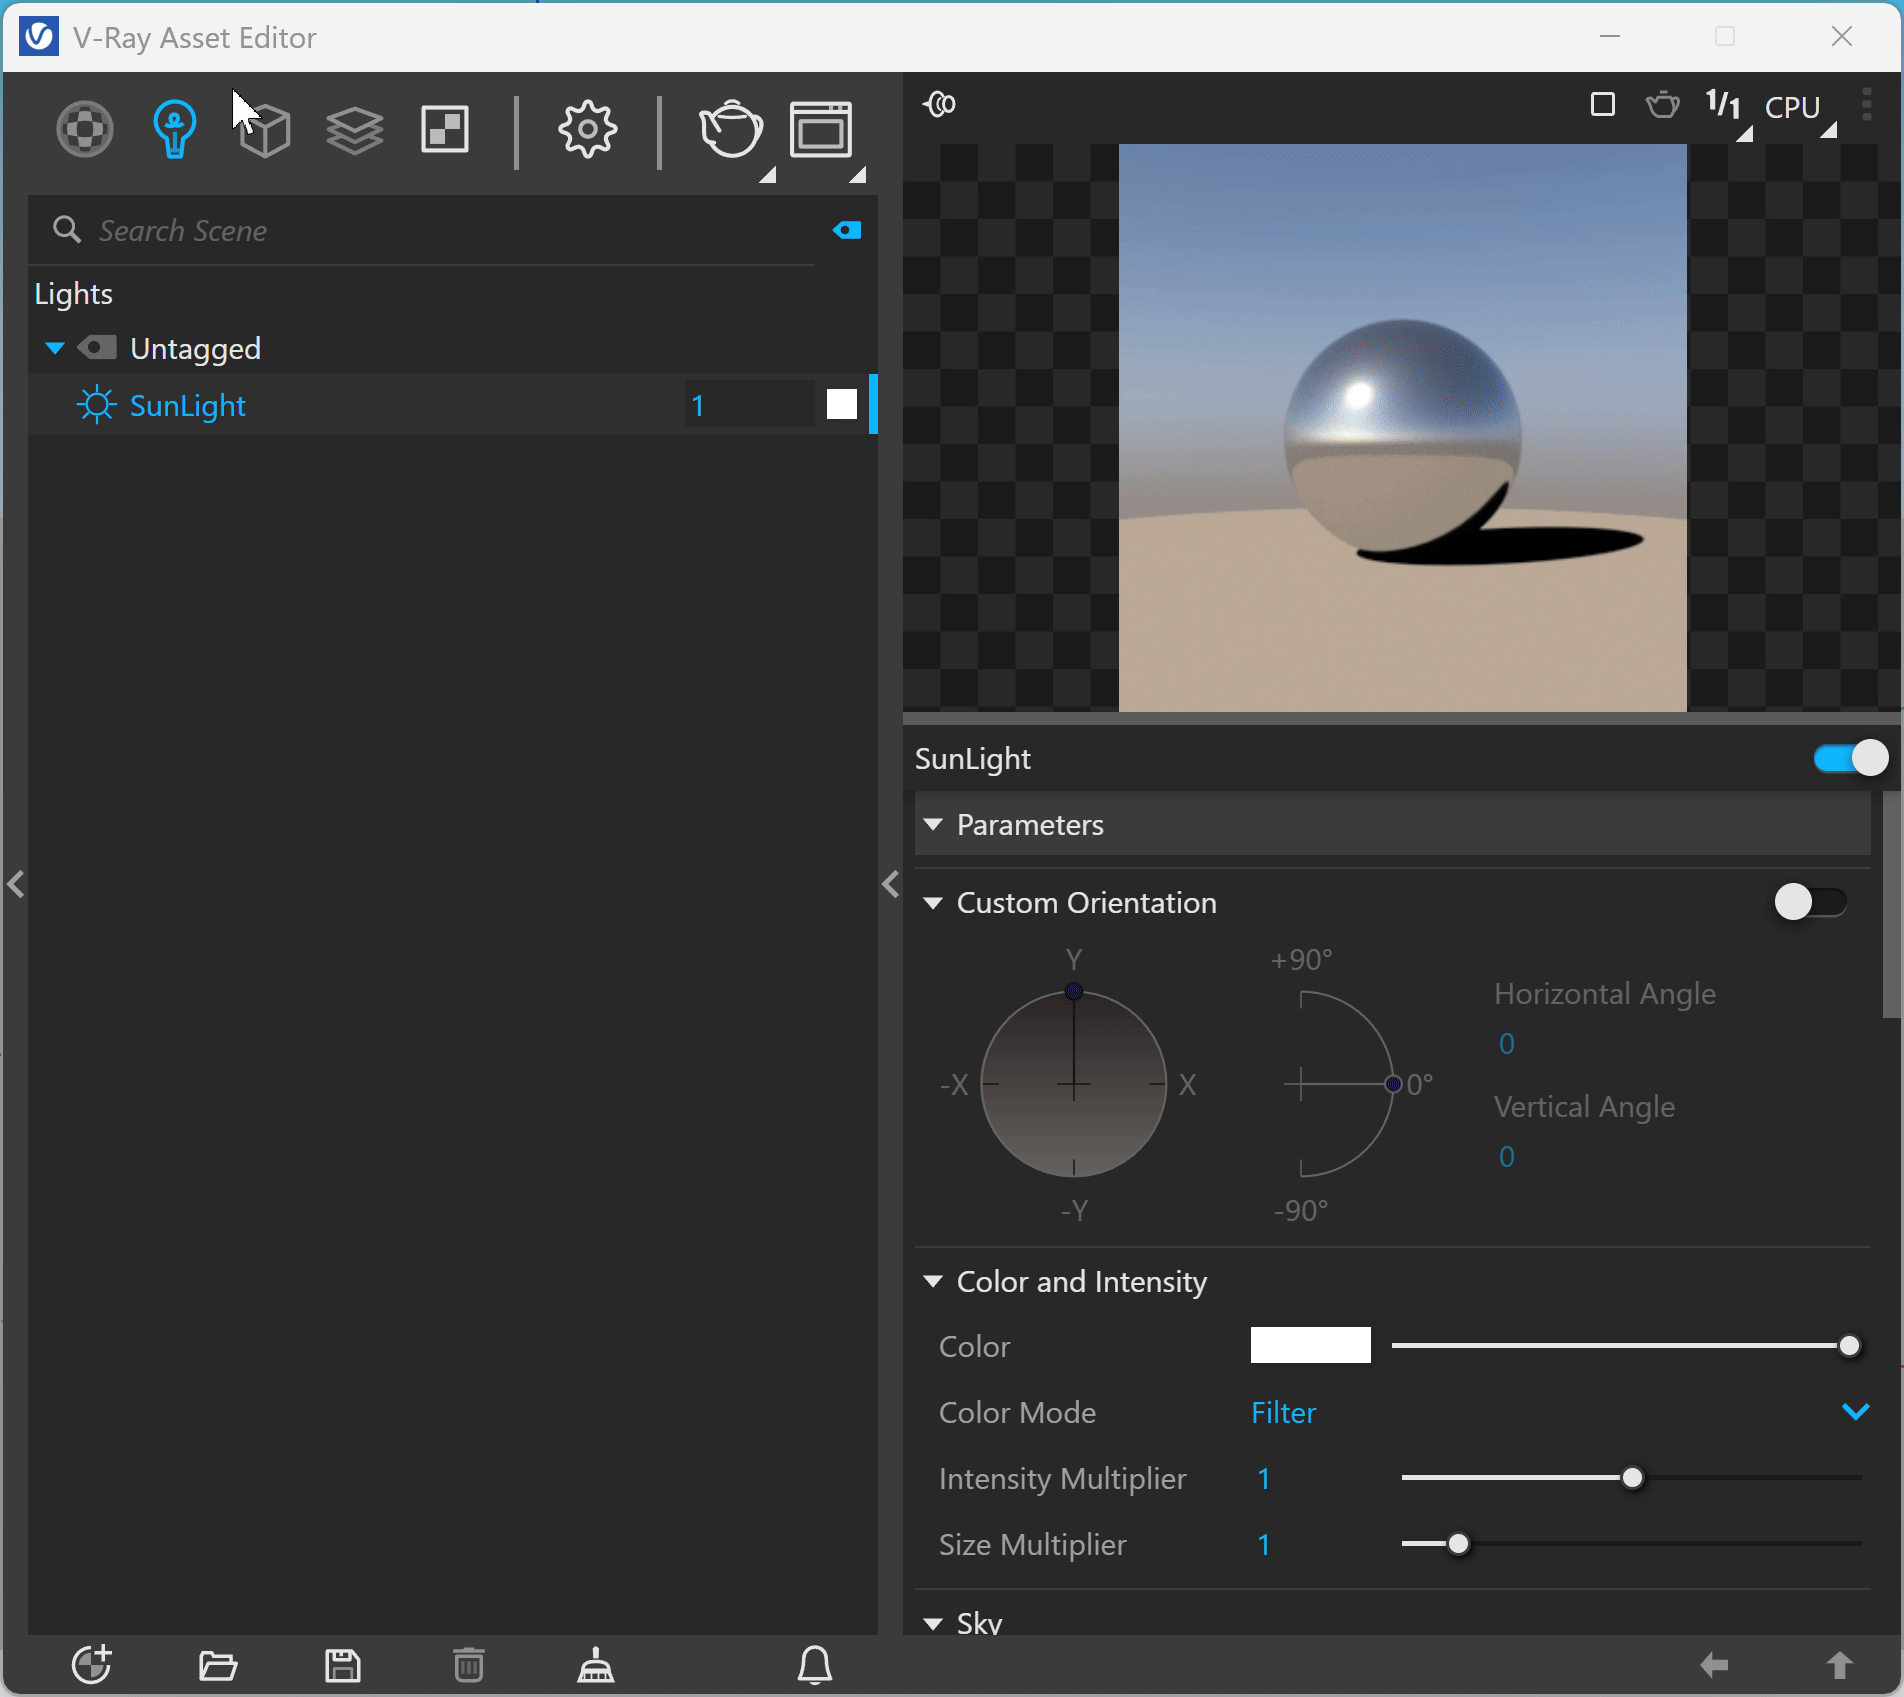
Task: Click the back left arrow icon
Action: coord(1714,1665)
